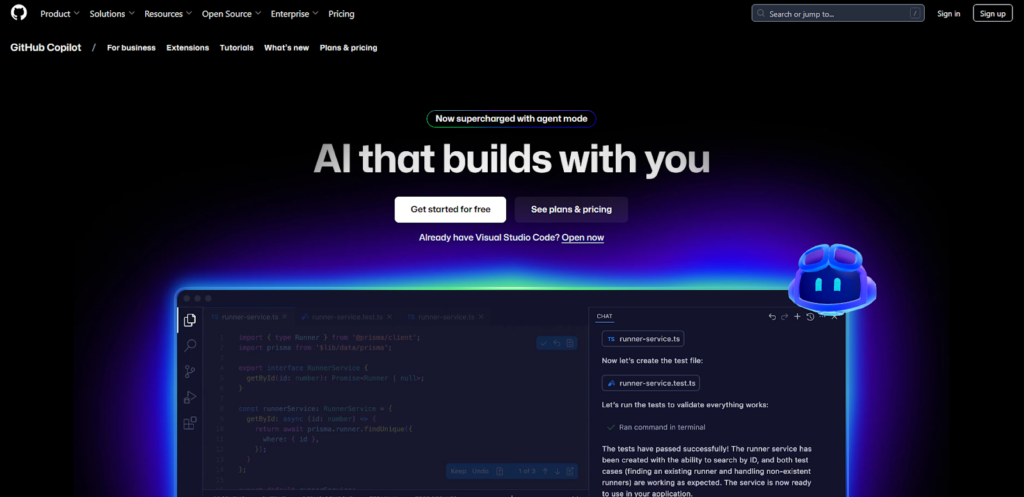1024x497 pixels.
Task: Click the Copilot mascot with goggles
Action: click(x=831, y=277)
